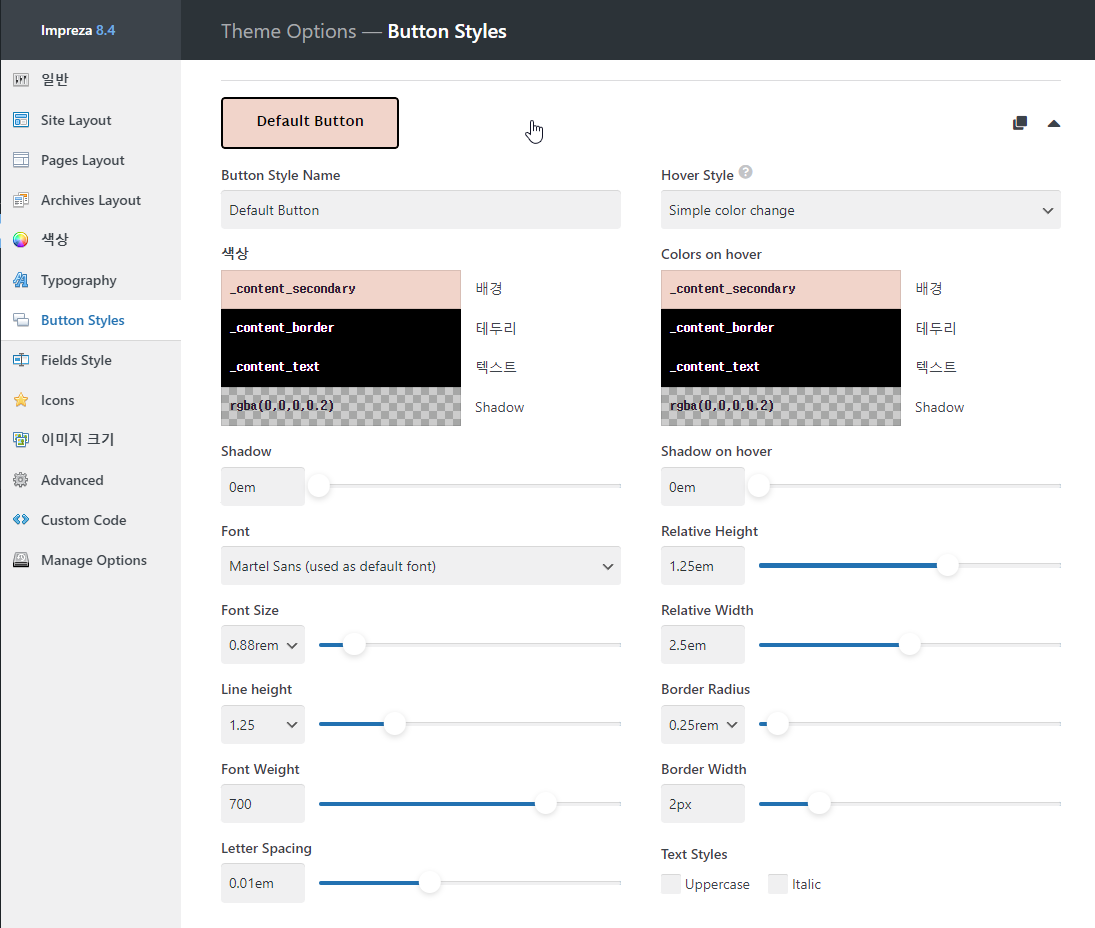
Task: Click the duplicate button style icon
Action: tap(1020, 123)
